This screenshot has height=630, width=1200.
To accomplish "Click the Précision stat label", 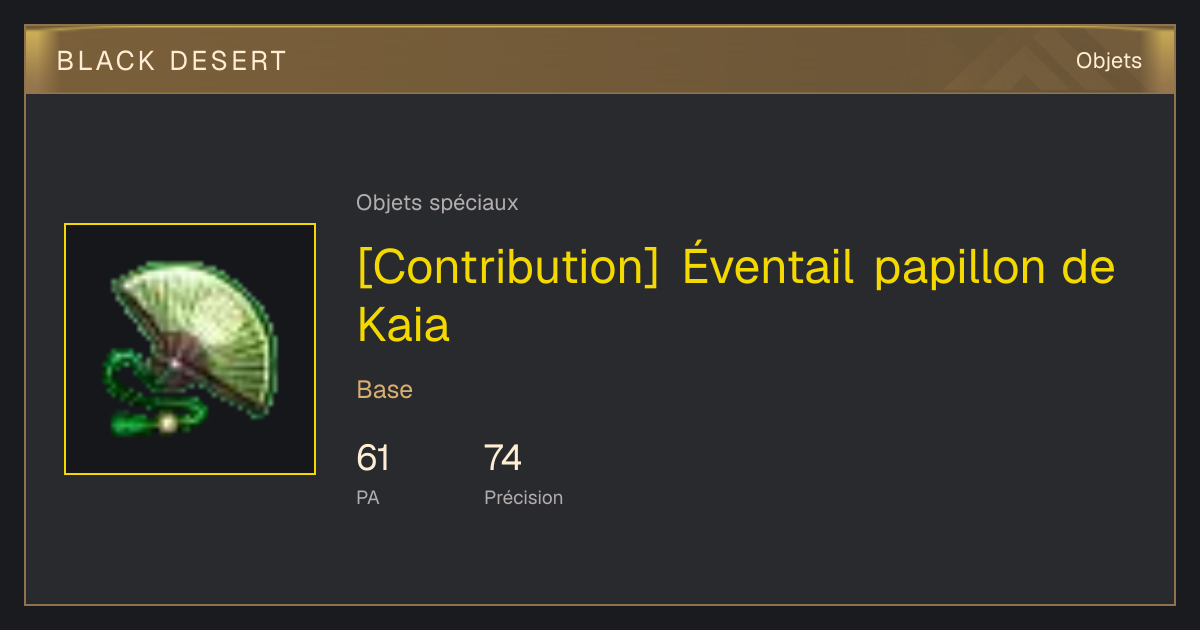I will (x=524, y=497).
